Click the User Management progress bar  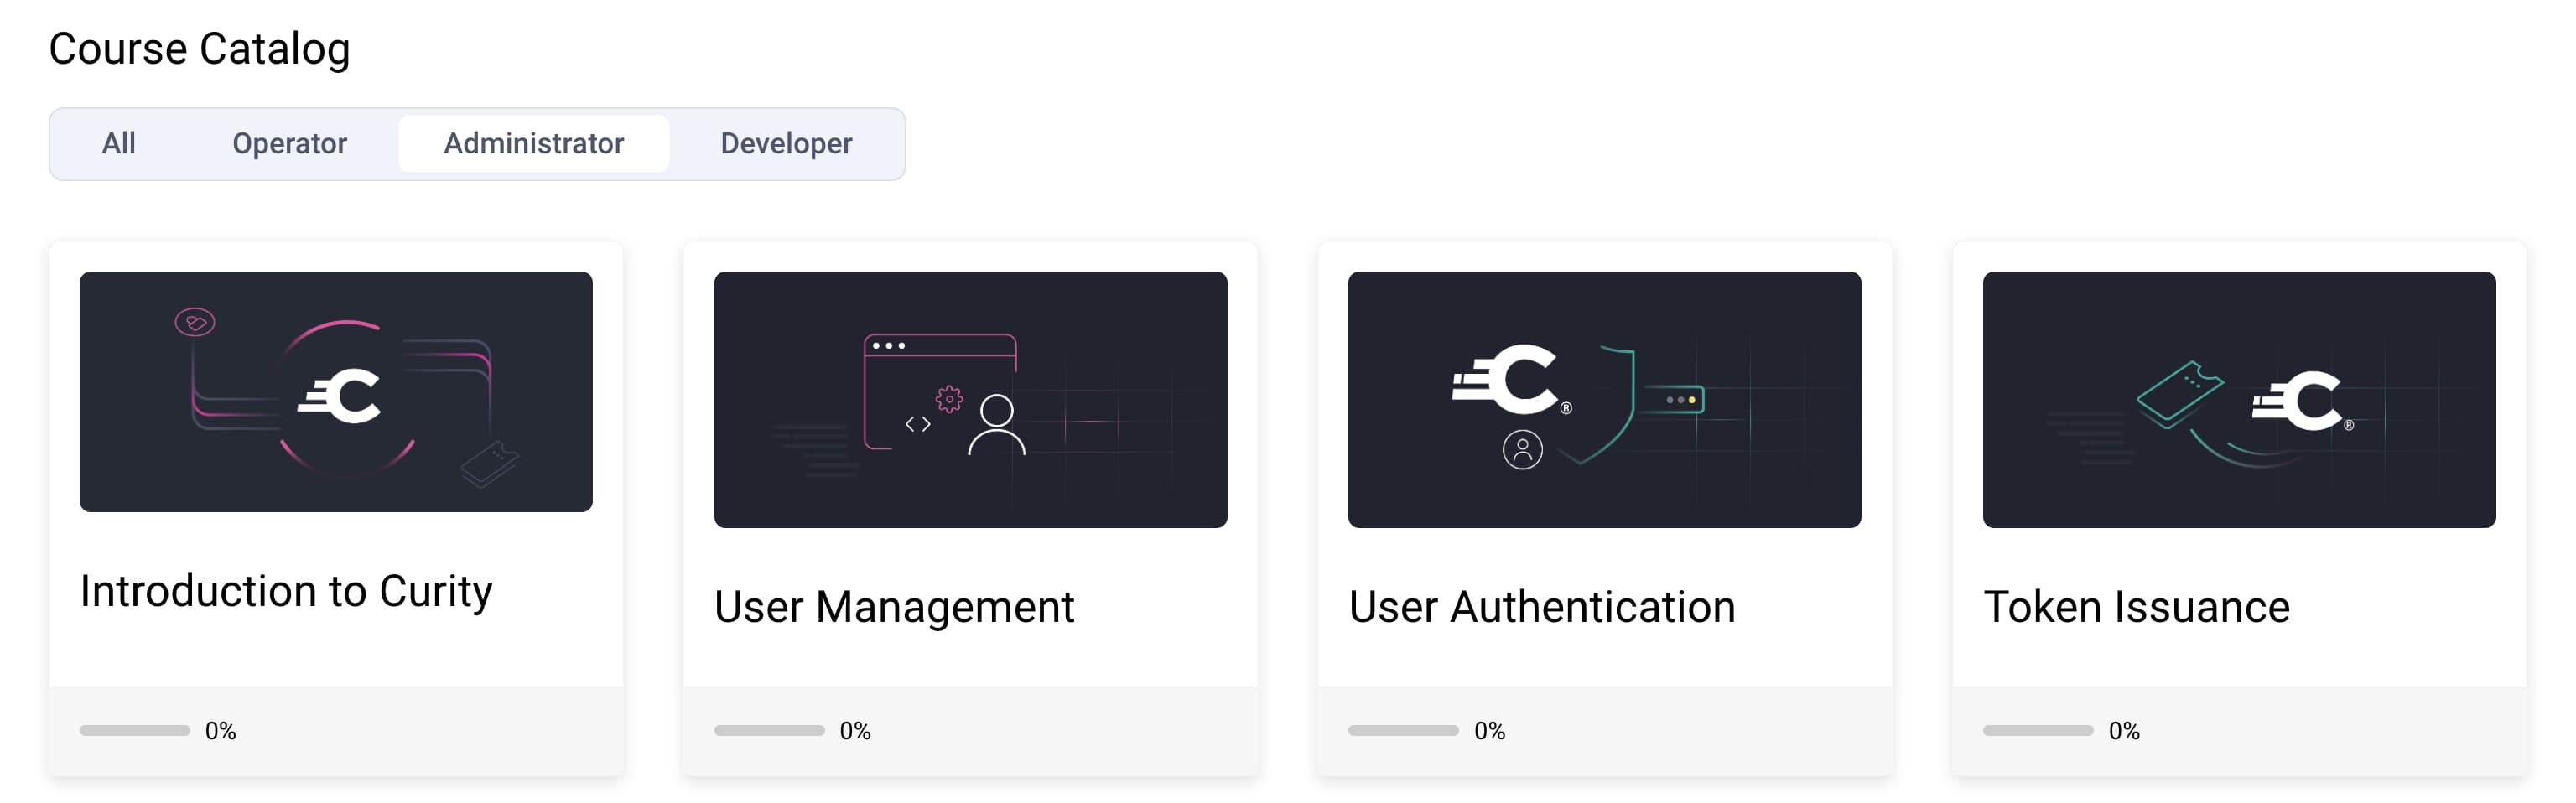point(769,731)
